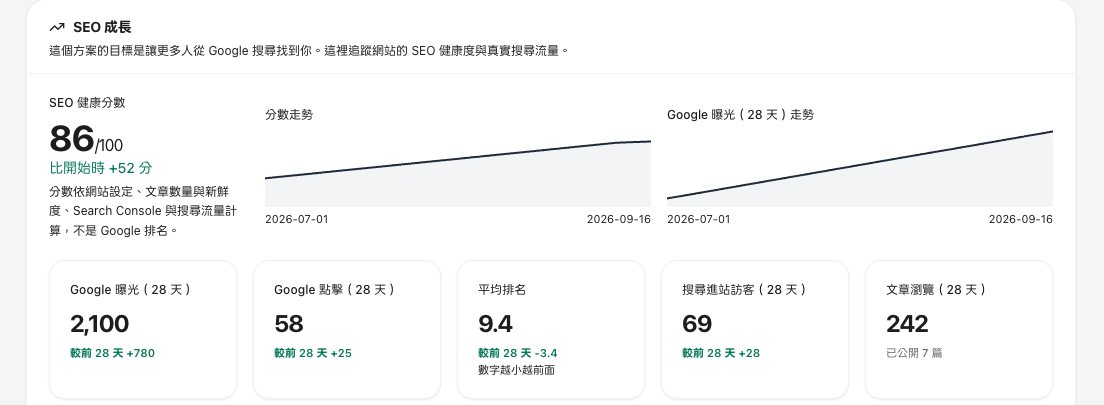Click the 文章瀏覽(28 天)card label

coord(936,289)
